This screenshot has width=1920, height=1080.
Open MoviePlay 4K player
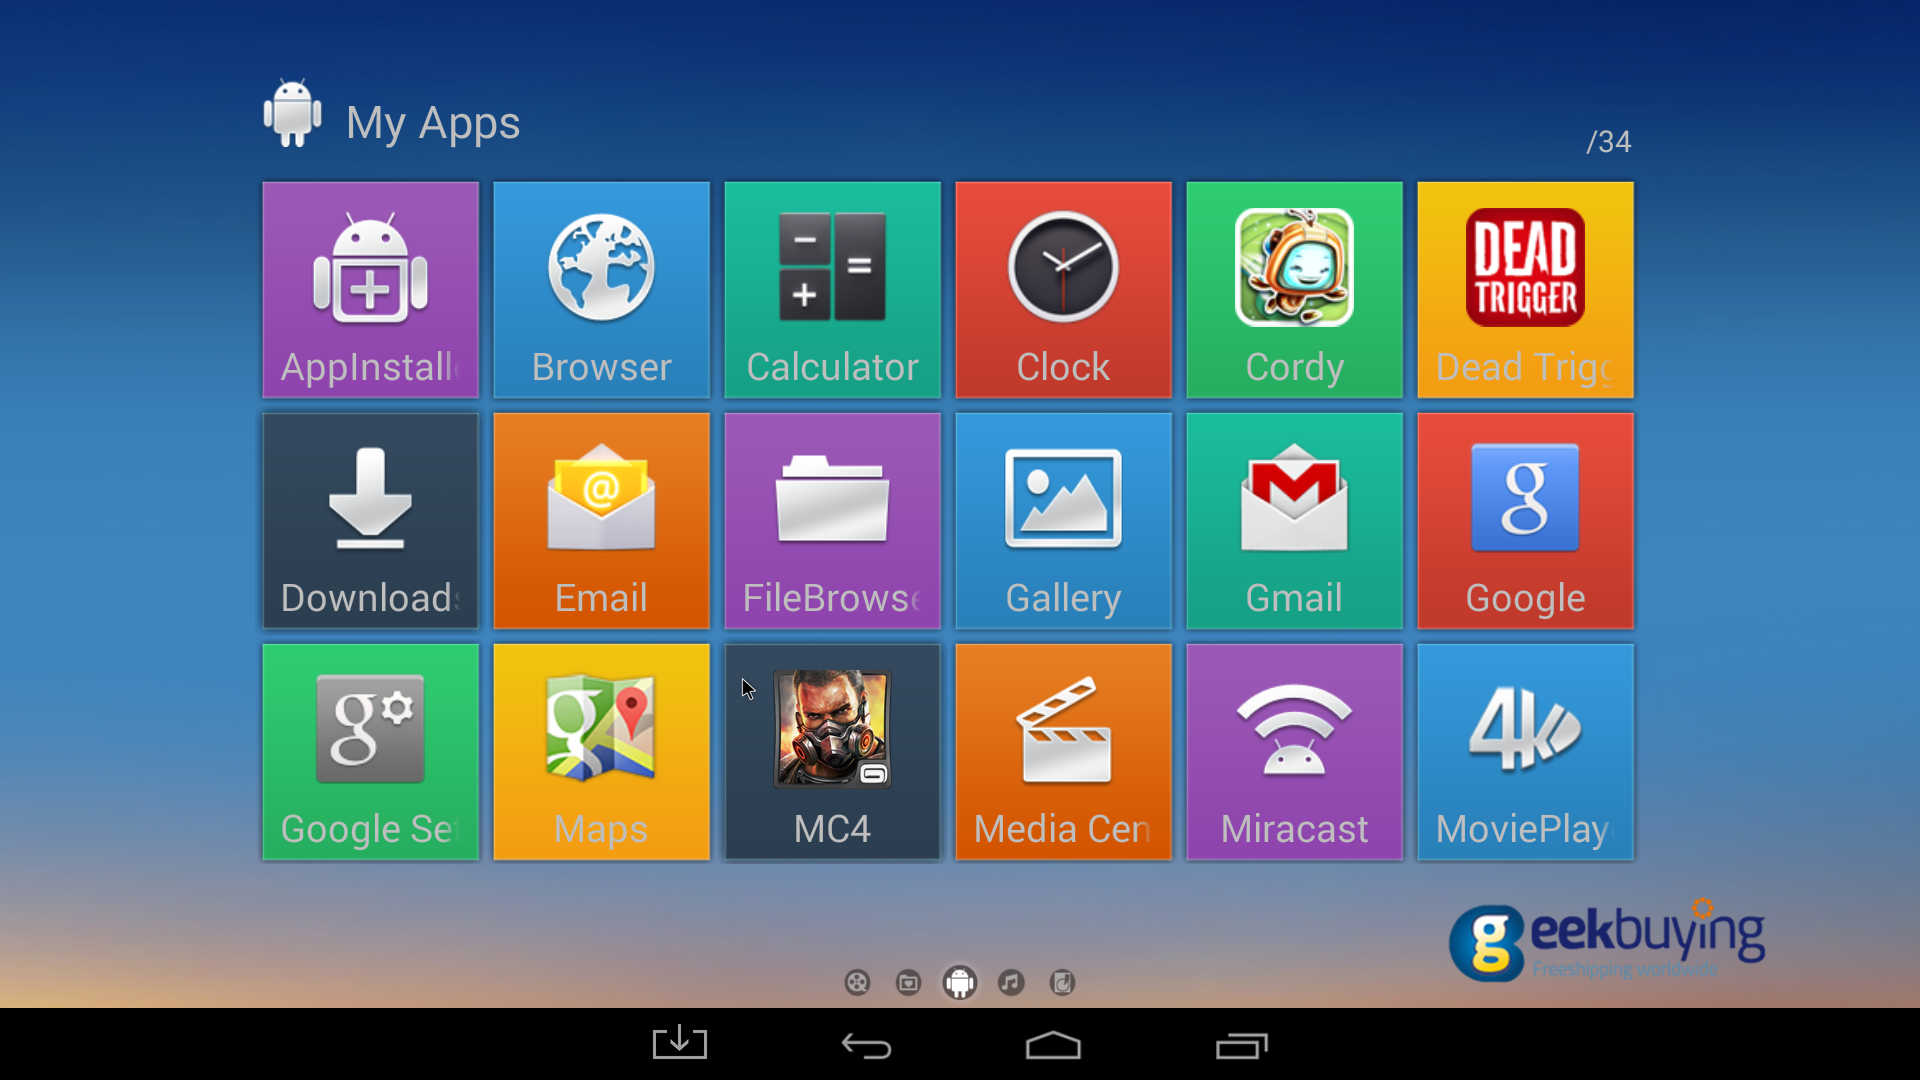pos(1524,752)
